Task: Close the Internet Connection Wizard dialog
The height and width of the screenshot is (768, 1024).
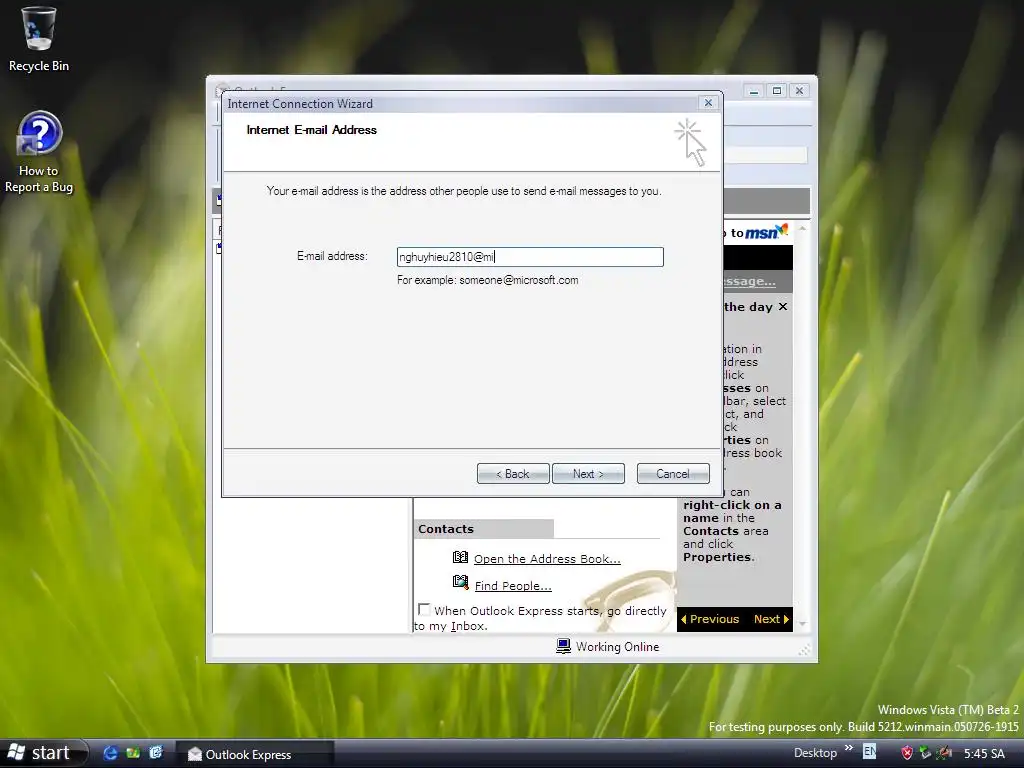Action: coord(708,103)
